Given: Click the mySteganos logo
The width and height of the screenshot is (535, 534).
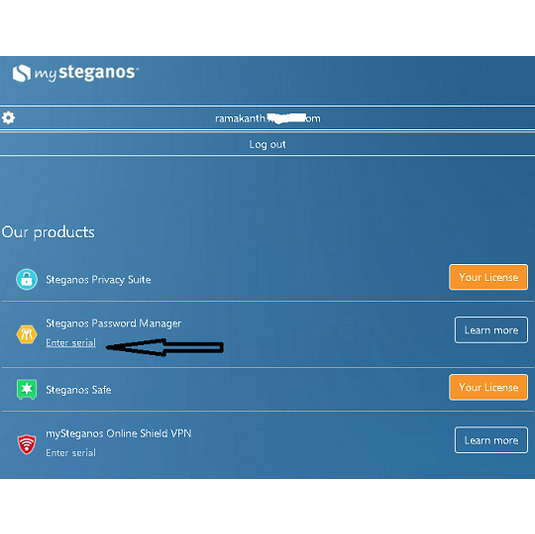Looking at the screenshot, I should tap(75, 73).
